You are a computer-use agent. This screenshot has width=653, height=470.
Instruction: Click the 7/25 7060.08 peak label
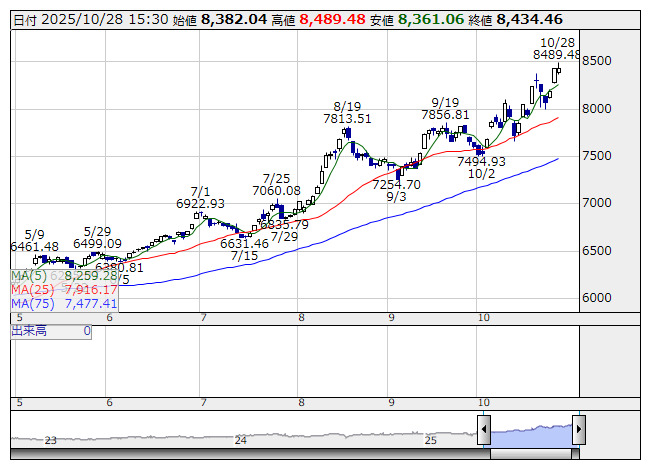(x=276, y=184)
